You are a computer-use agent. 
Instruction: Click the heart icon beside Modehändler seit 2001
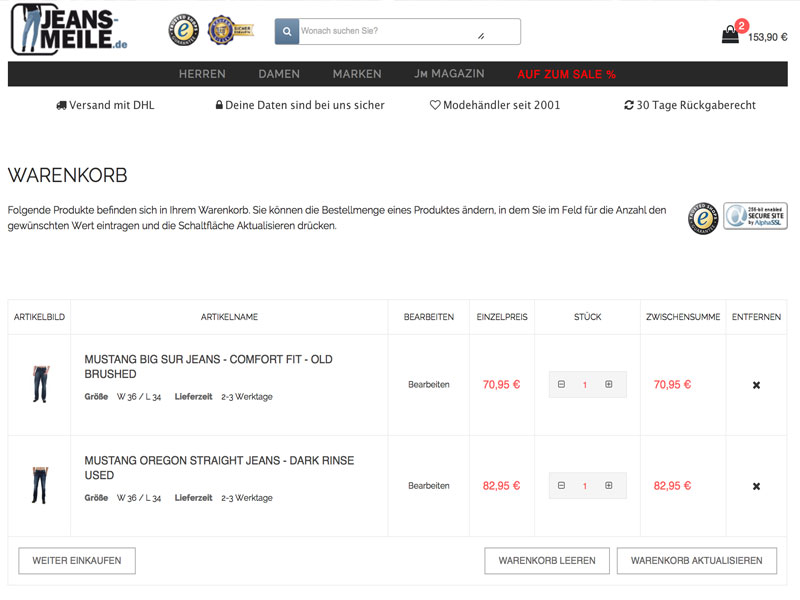(x=435, y=105)
